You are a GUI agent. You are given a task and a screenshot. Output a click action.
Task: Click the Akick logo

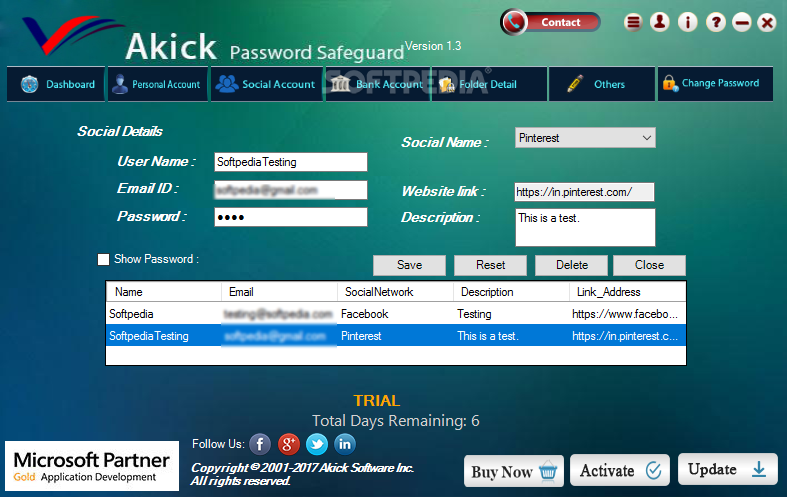[x=73, y=35]
